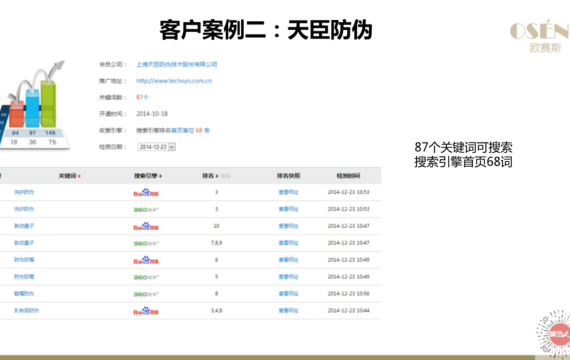Click the 首页首位 link in 收索引擎 row
This screenshot has width=570, height=360.
pyautogui.click(x=182, y=130)
